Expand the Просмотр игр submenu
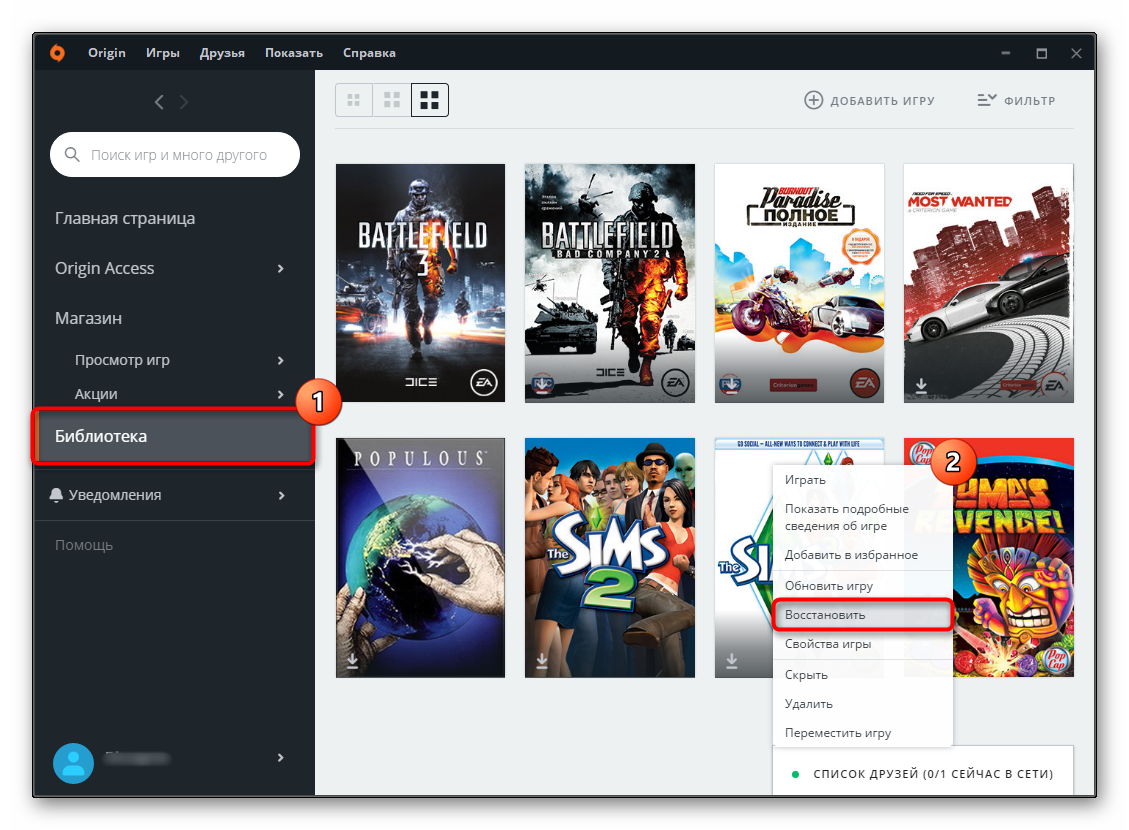 pyautogui.click(x=280, y=360)
